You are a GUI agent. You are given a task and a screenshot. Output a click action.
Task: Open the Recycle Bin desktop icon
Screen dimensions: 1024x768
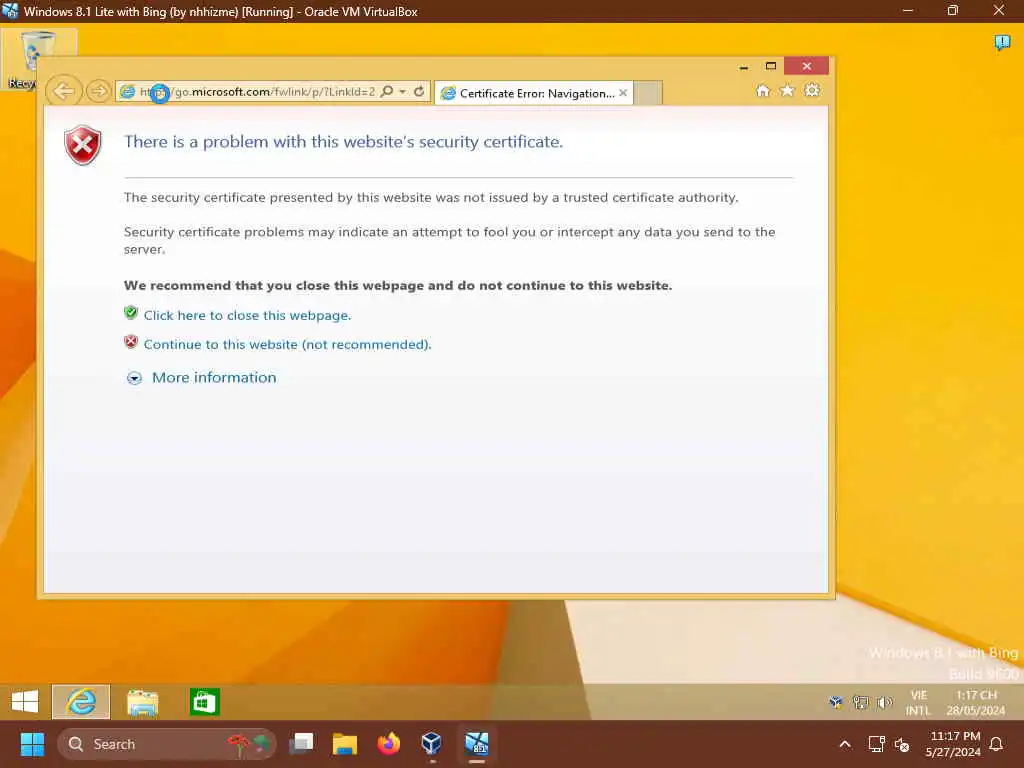pyautogui.click(x=39, y=59)
